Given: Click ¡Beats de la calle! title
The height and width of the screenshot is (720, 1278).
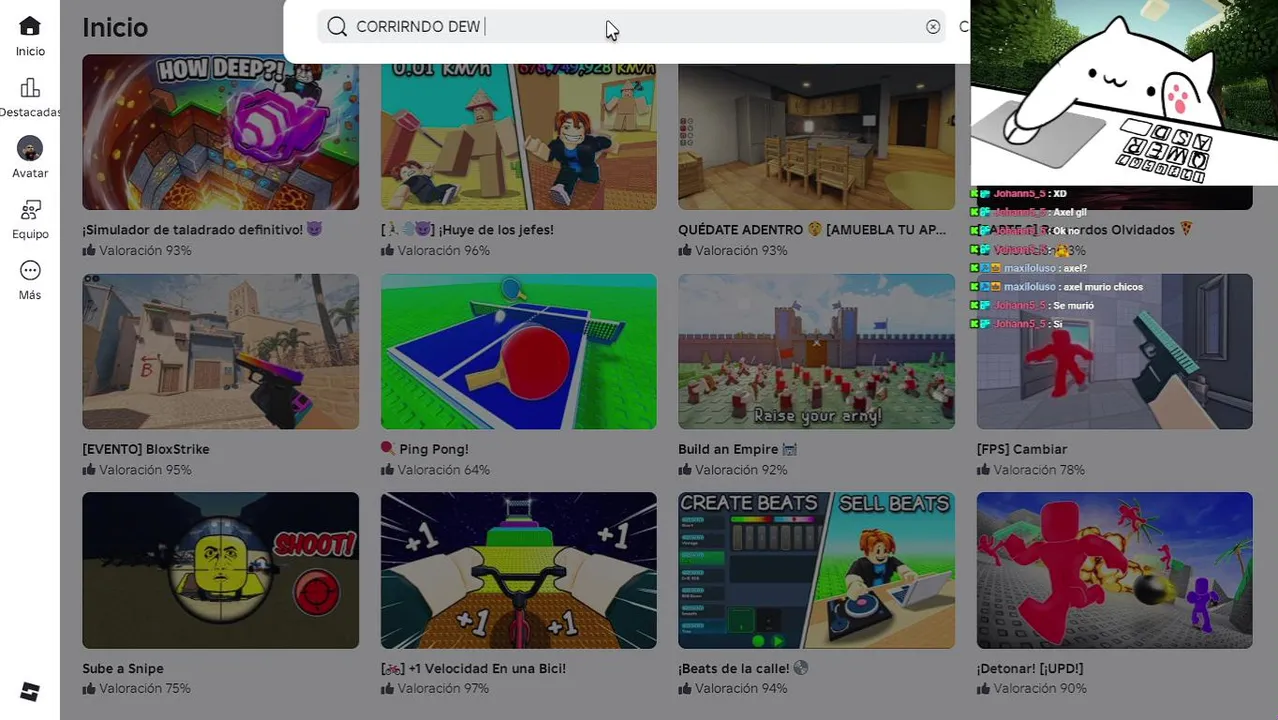Looking at the screenshot, I should (743, 668).
